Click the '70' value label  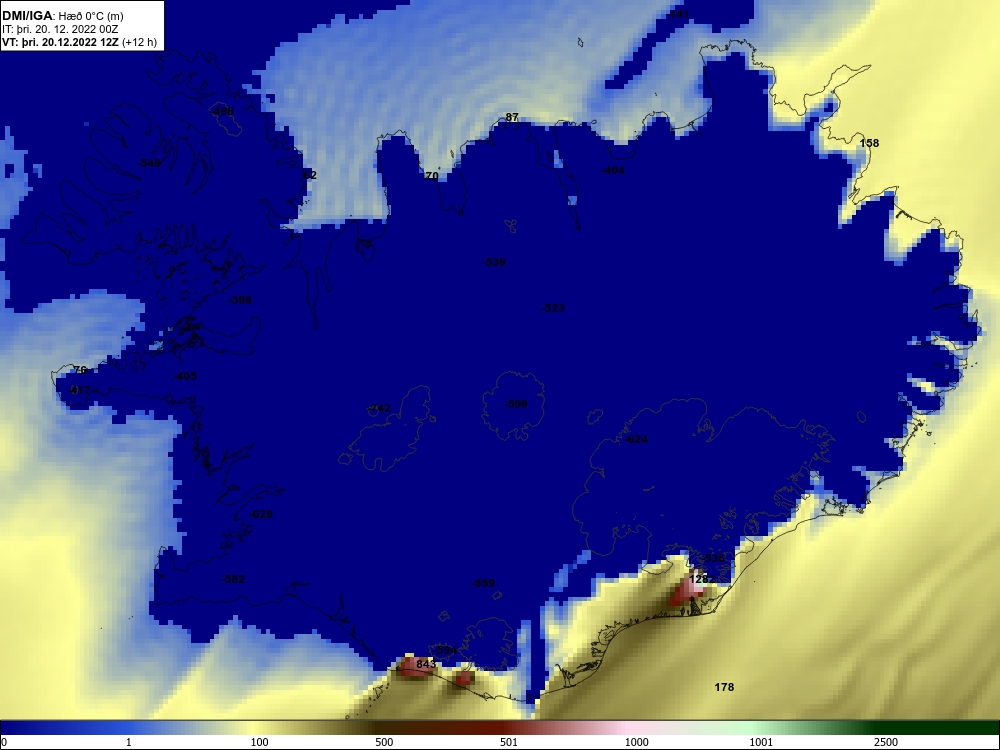pyautogui.click(x=432, y=175)
